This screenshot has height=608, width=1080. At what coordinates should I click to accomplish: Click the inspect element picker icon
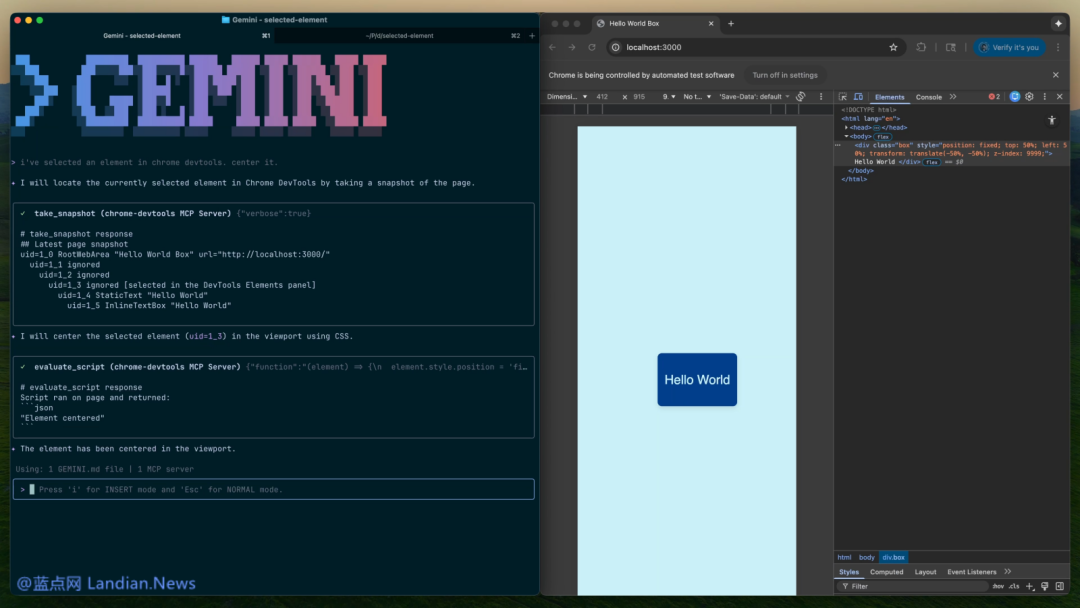[x=843, y=97]
